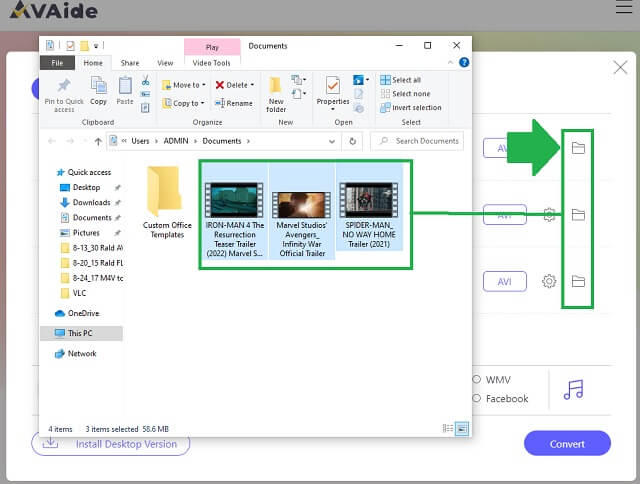Open Downloads in navigation pane
Image resolution: width=640 pixels, height=484 pixels.
coord(91,202)
